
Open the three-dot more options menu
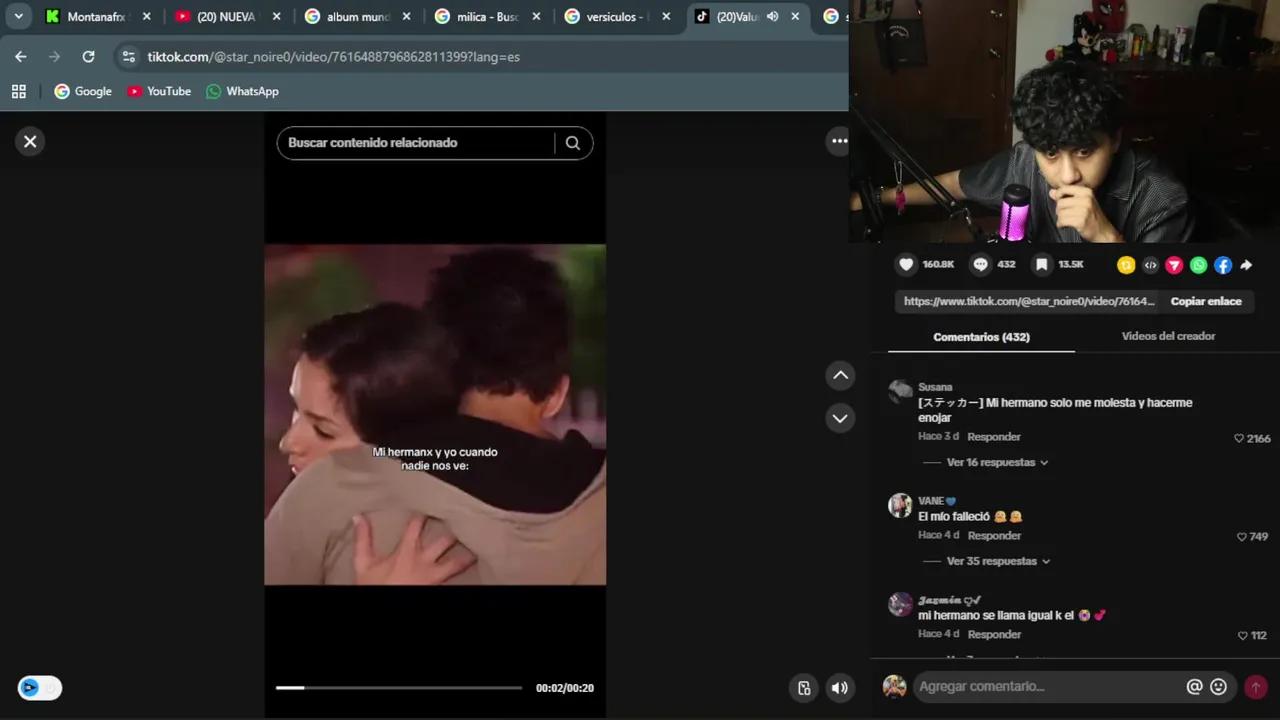[x=840, y=141]
